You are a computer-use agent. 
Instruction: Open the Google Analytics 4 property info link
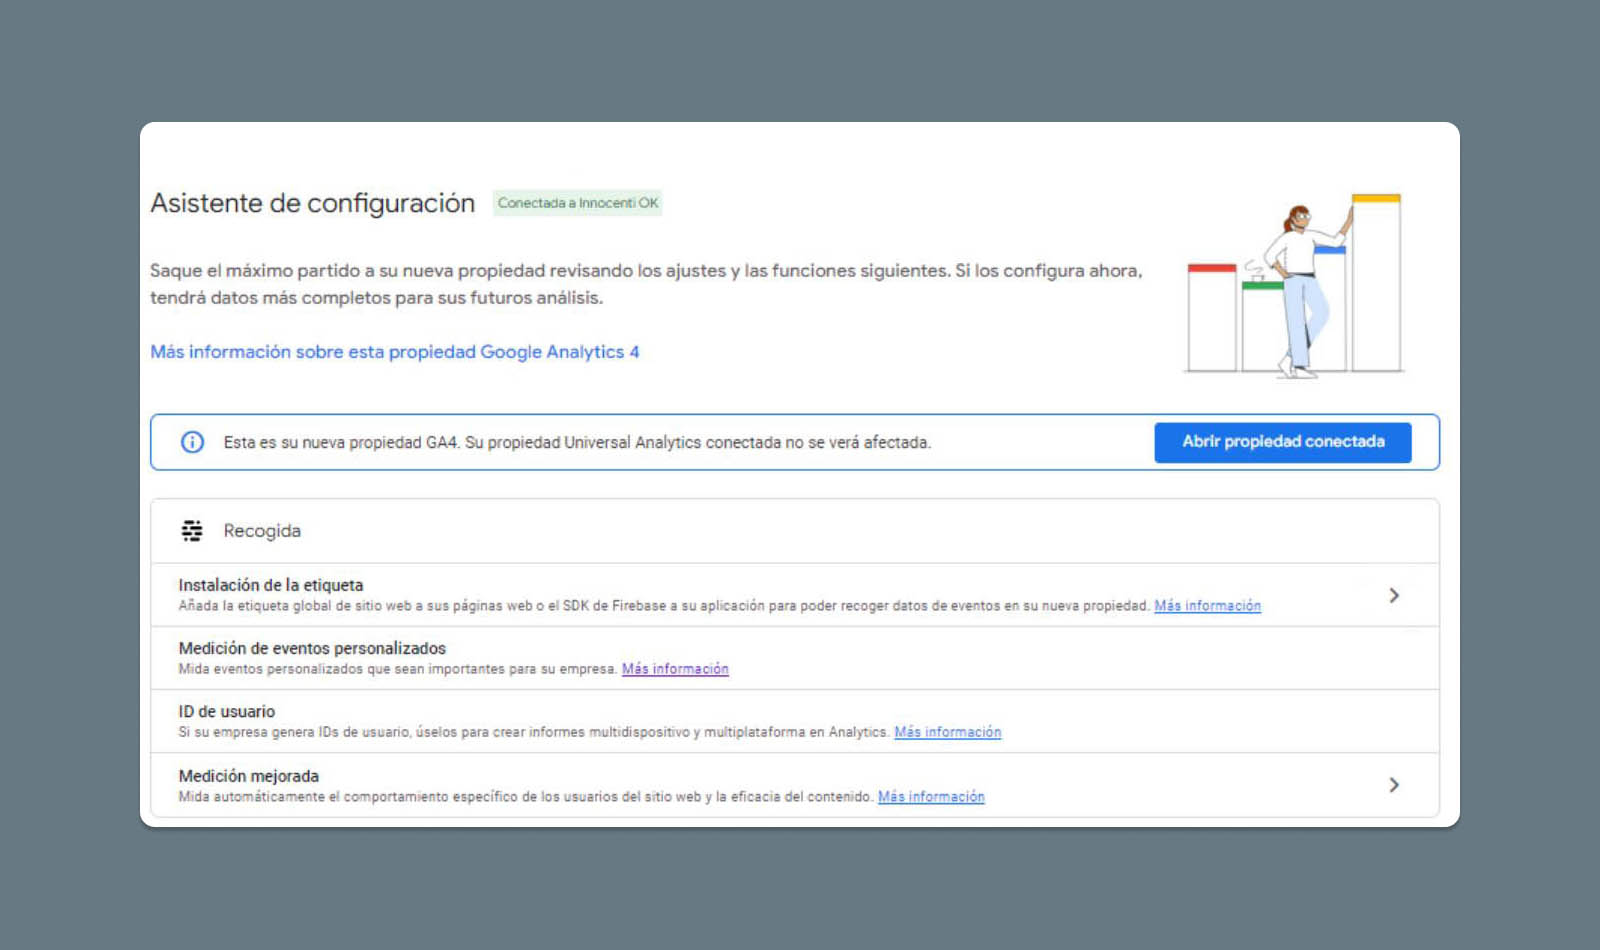tap(394, 352)
